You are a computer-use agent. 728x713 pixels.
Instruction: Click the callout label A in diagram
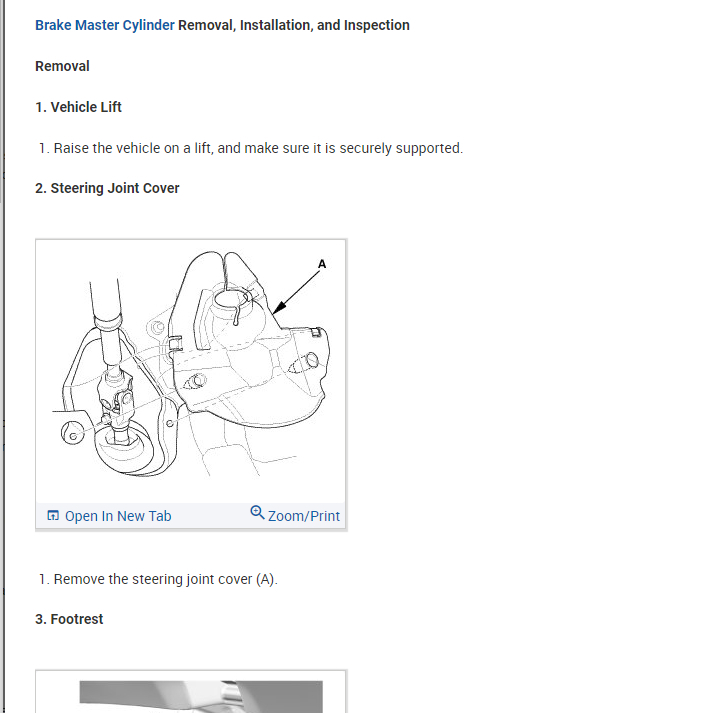pyautogui.click(x=322, y=264)
